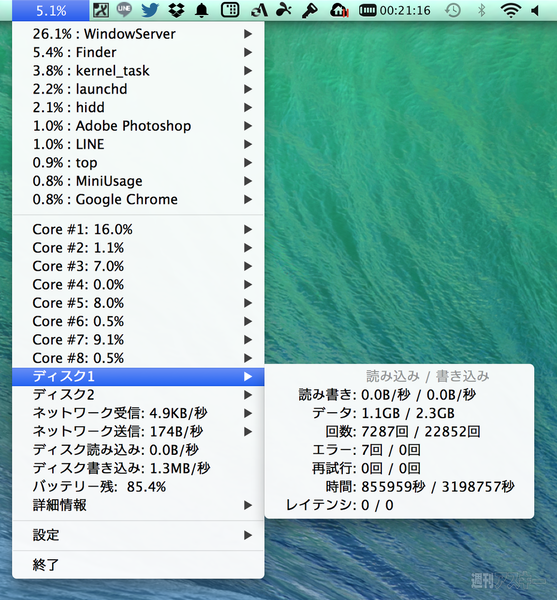Screen dimensions: 557x600
Task: Click the rounded square dots menu bar icon
Action: (230, 10)
